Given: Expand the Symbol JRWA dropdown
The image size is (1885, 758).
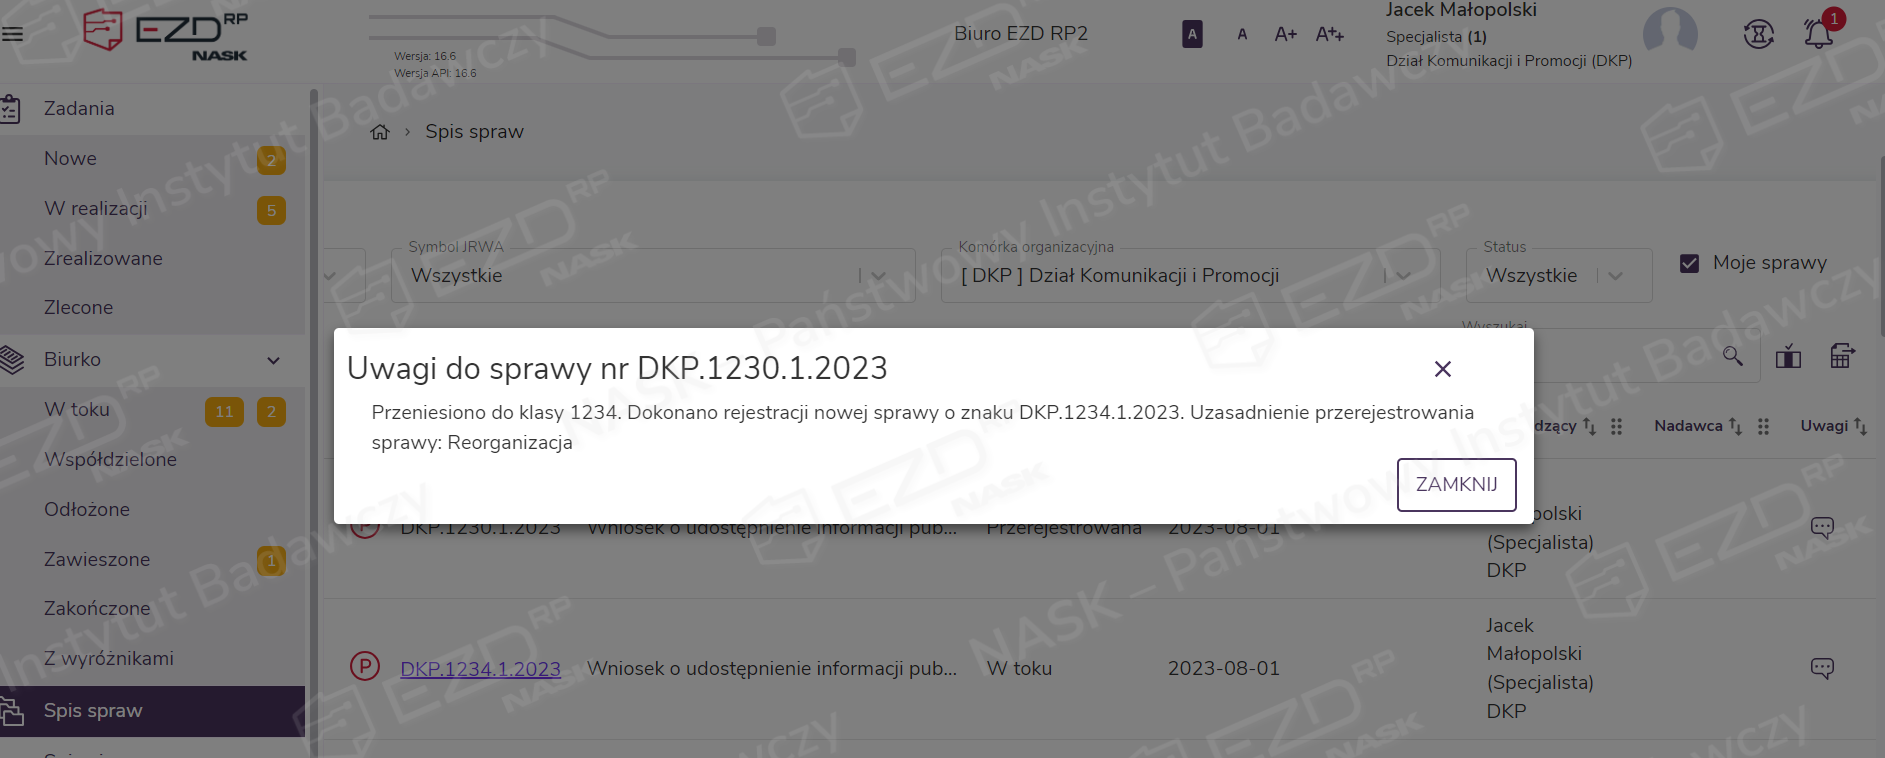Looking at the screenshot, I should (x=878, y=276).
